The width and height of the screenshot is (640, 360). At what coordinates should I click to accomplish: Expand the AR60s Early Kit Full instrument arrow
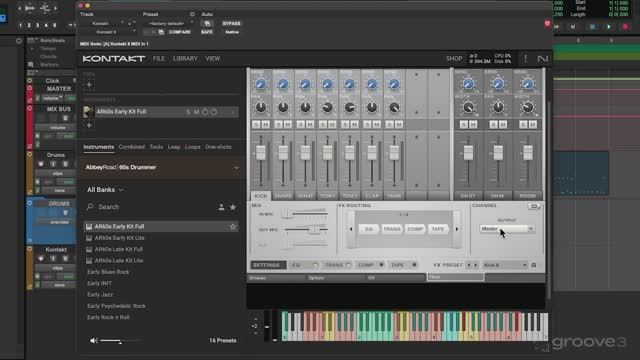(233, 112)
